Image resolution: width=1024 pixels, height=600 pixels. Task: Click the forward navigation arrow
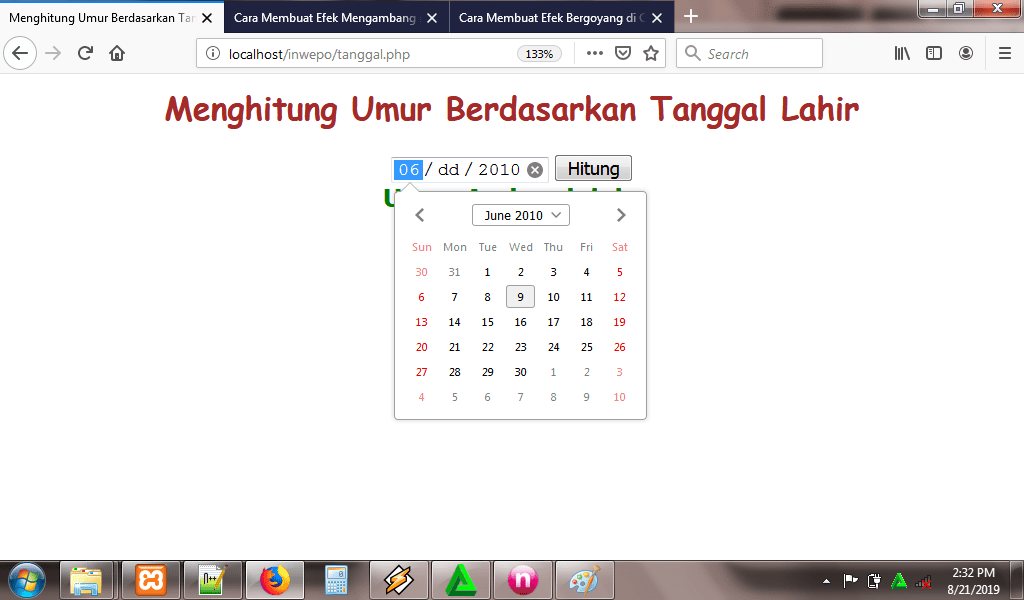[x=53, y=54]
